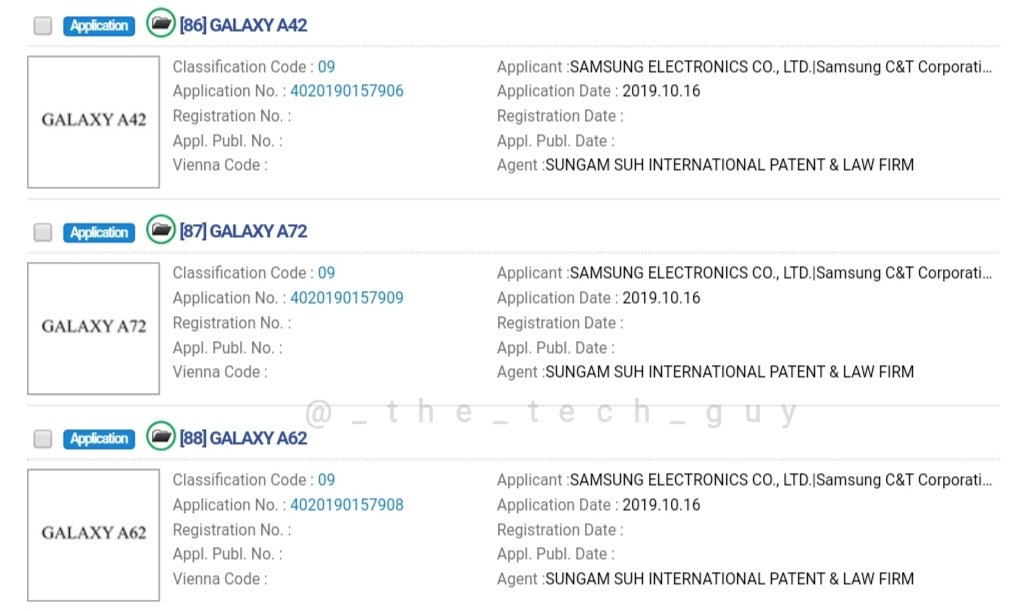
Task: Click Application badge next to Galaxy A62
Action: pos(99,439)
